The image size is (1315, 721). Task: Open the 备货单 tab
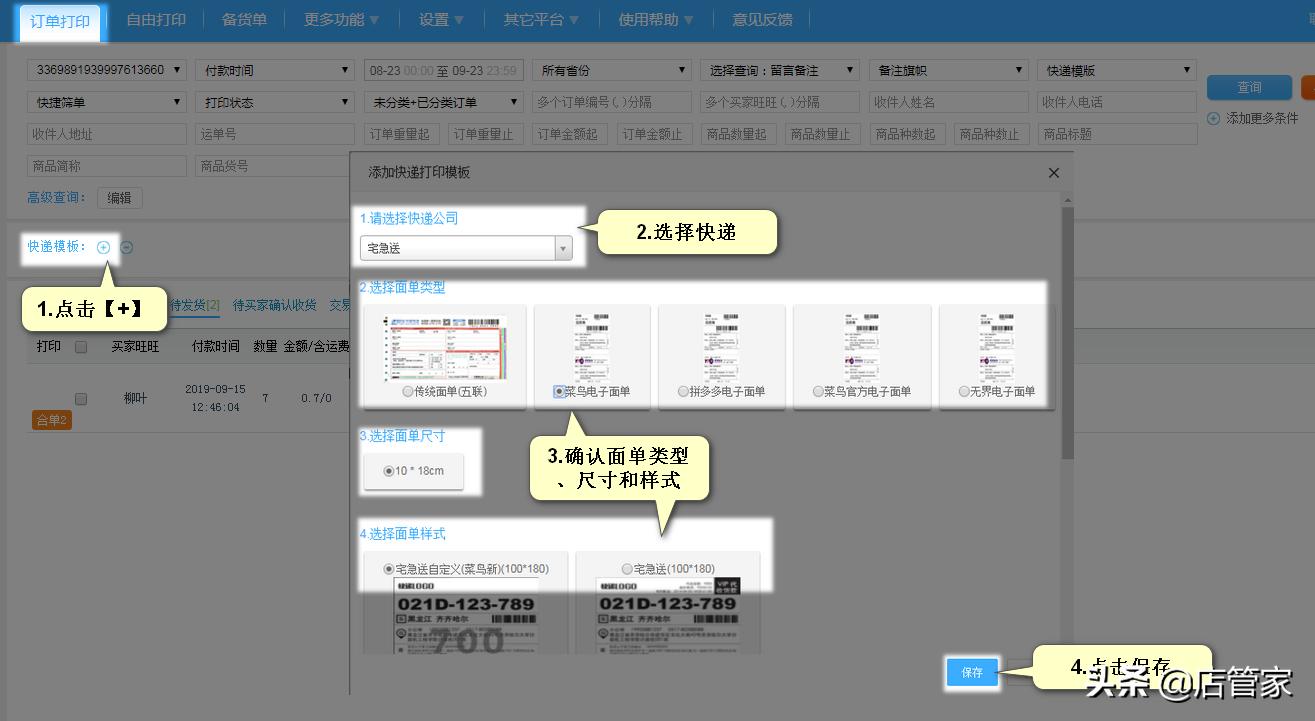244,20
